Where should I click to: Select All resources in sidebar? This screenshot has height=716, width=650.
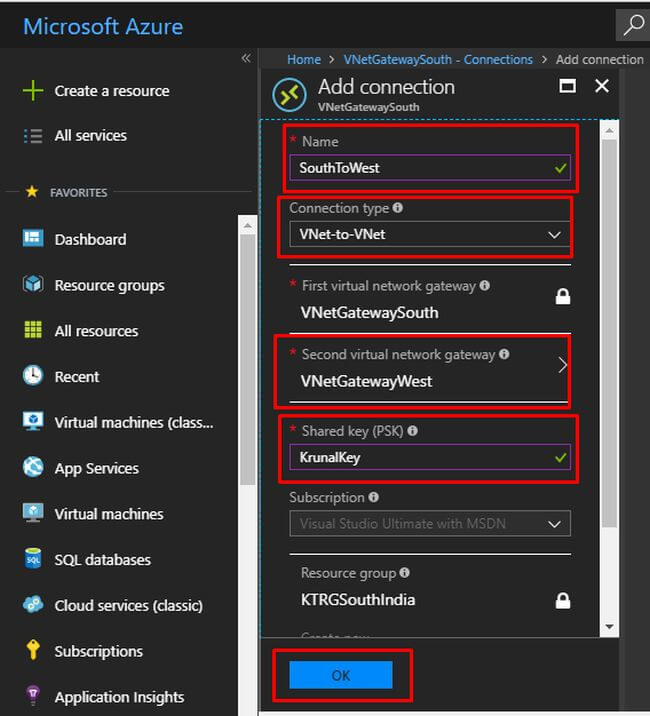(x=96, y=331)
